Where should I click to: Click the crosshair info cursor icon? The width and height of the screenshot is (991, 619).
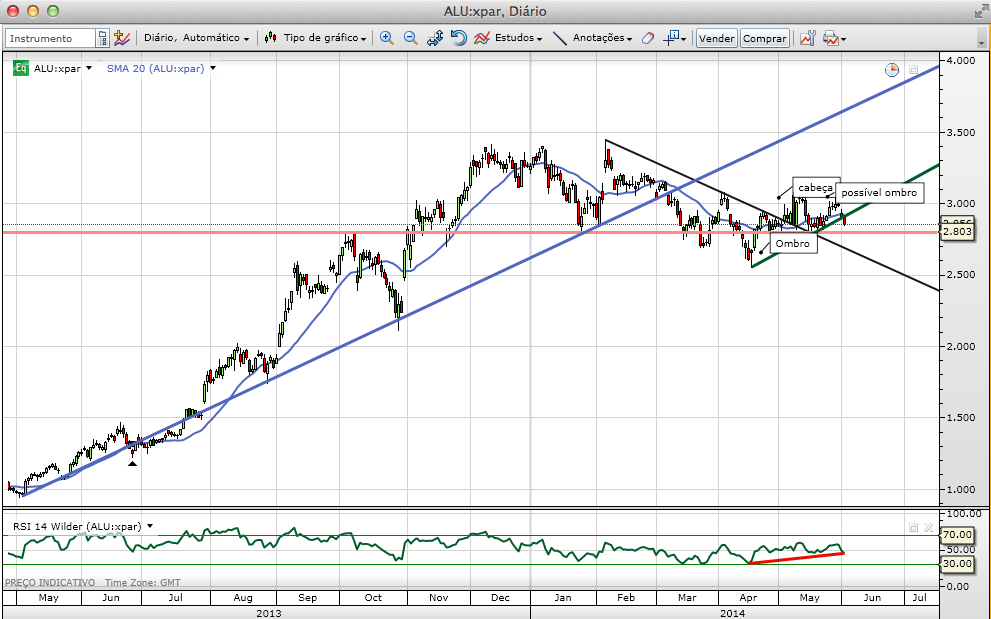click(671, 38)
